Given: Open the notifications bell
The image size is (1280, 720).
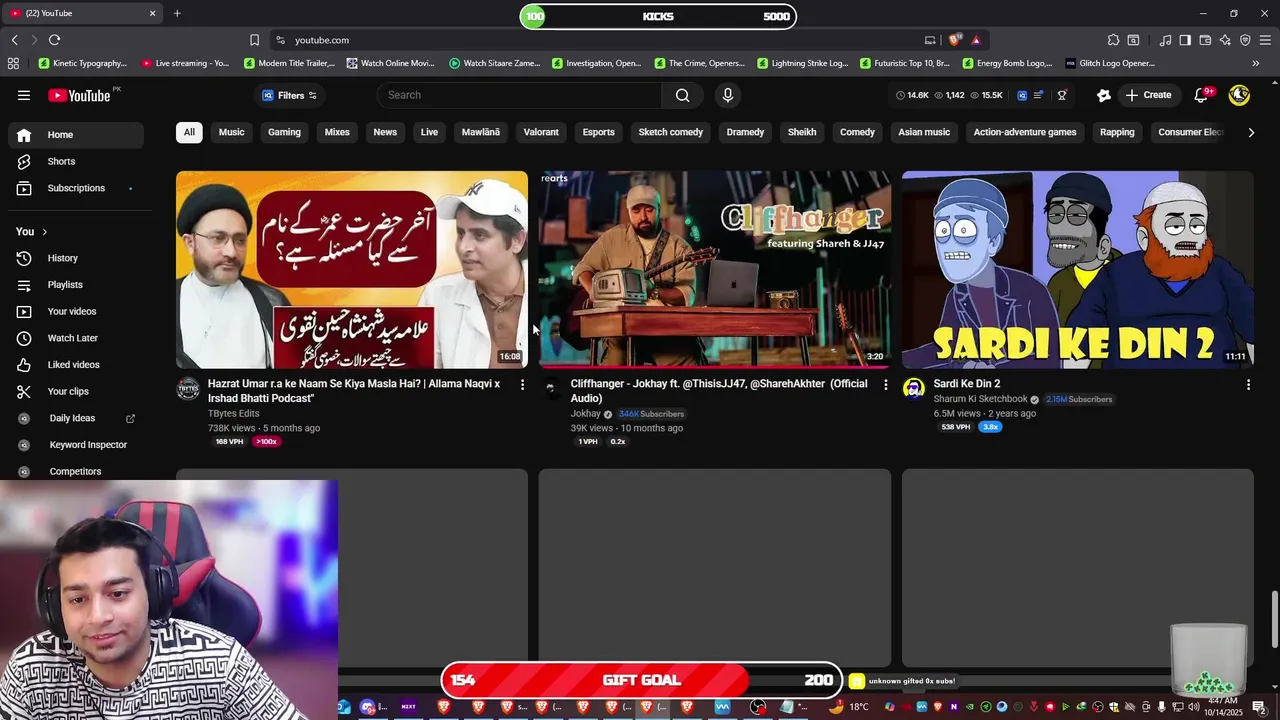Looking at the screenshot, I should [x=1203, y=95].
